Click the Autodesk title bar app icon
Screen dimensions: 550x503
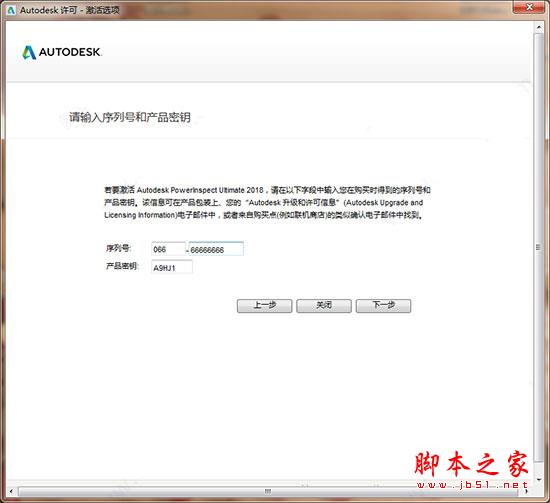tap(11, 10)
